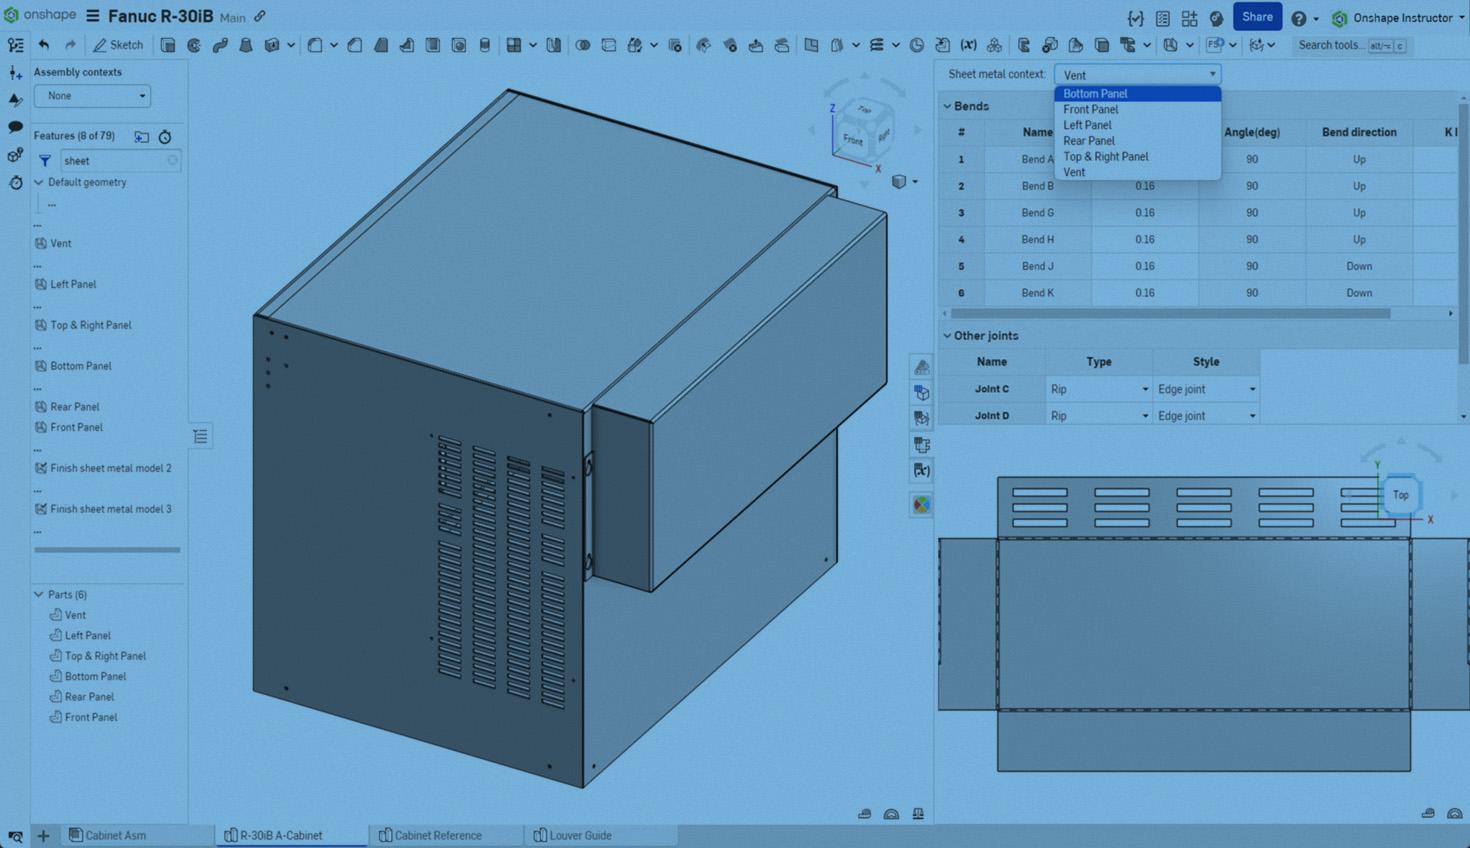Click the Variable (x) tool icon
Screen dimensions: 1470x848
tap(968, 45)
